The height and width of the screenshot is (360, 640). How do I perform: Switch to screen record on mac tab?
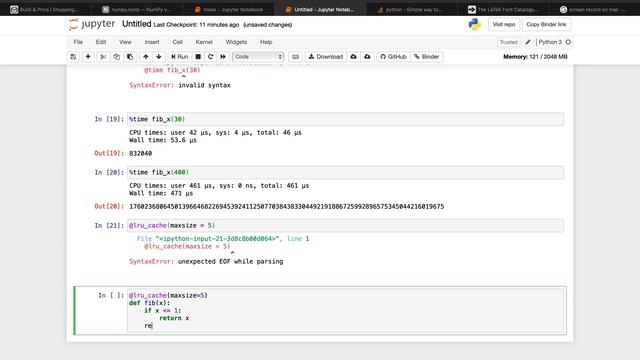coord(594,9)
